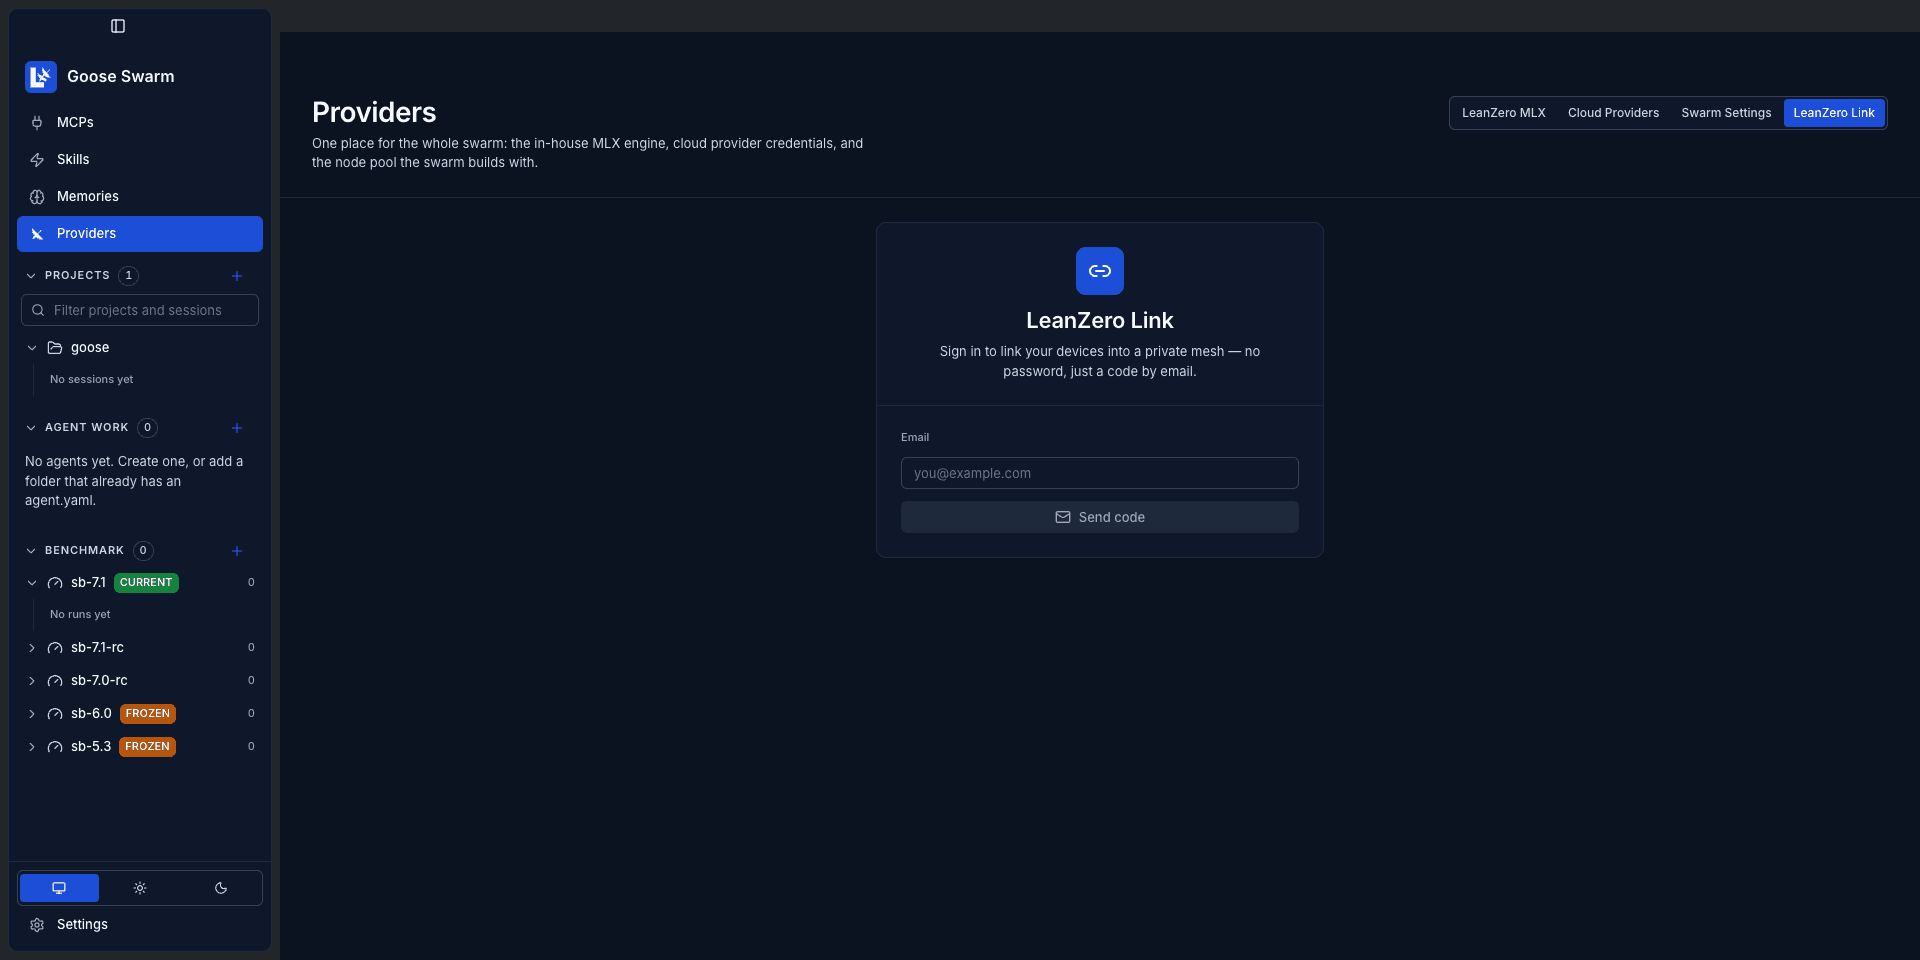Switch to the LeanZero MLX tab

point(1504,113)
